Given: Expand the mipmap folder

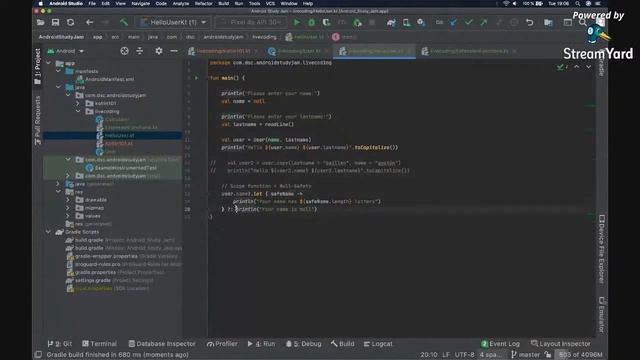Looking at the screenshot, I should pos(68,208).
